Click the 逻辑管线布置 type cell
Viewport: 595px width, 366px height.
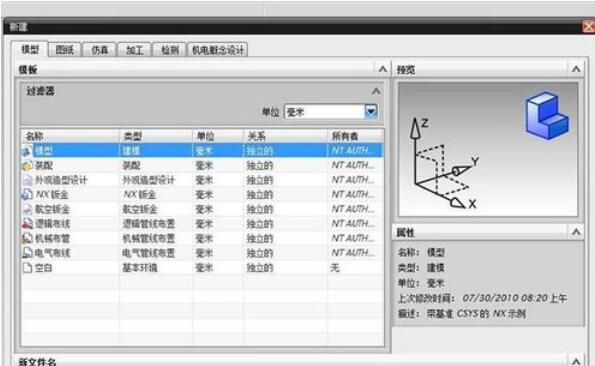coord(148,224)
